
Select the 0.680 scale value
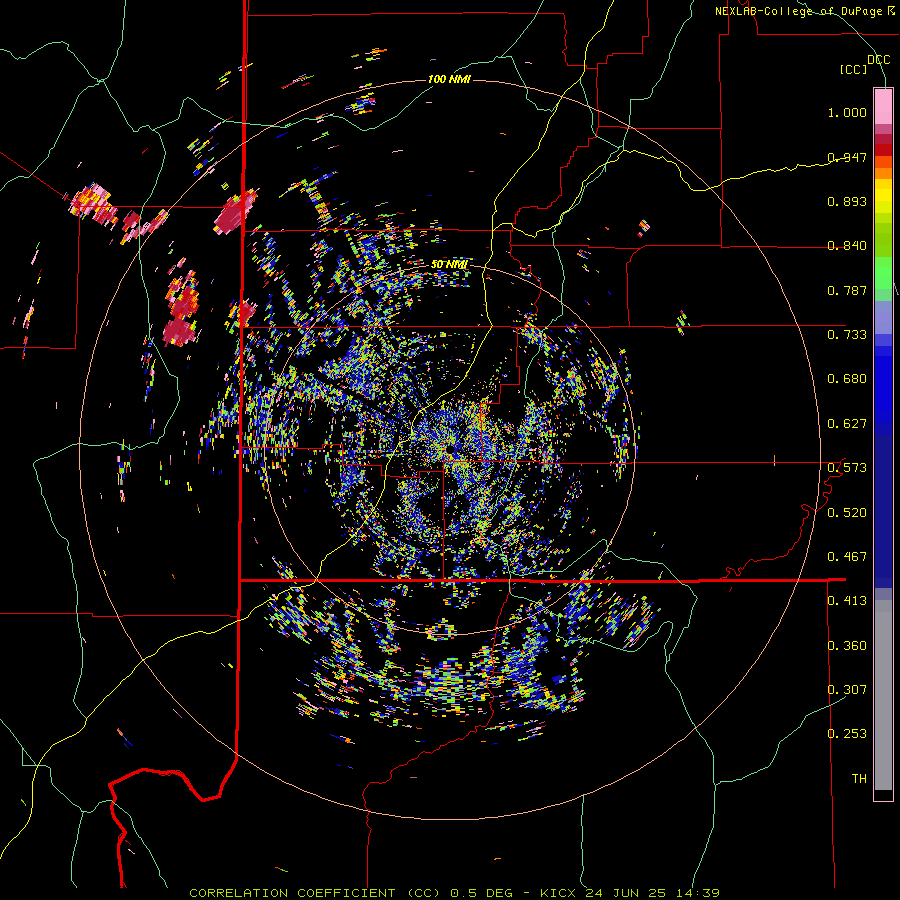(847, 379)
